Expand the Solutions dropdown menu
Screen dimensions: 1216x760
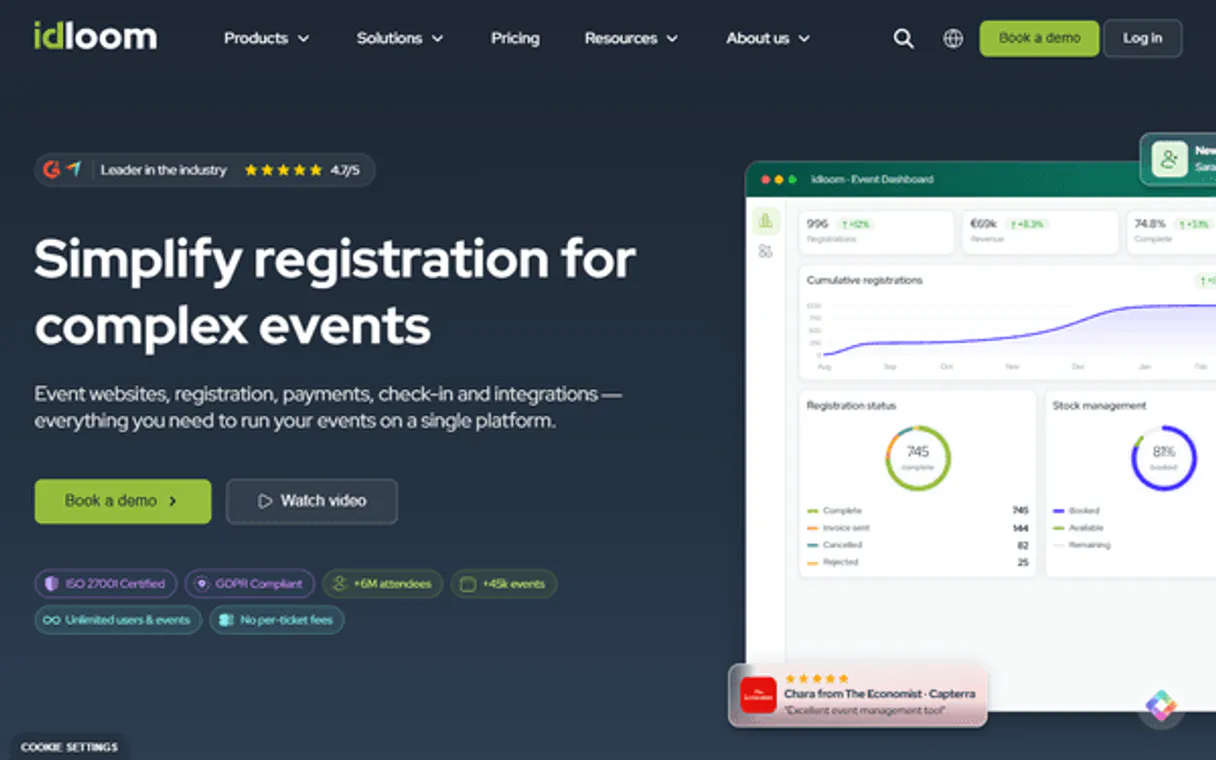click(x=399, y=39)
